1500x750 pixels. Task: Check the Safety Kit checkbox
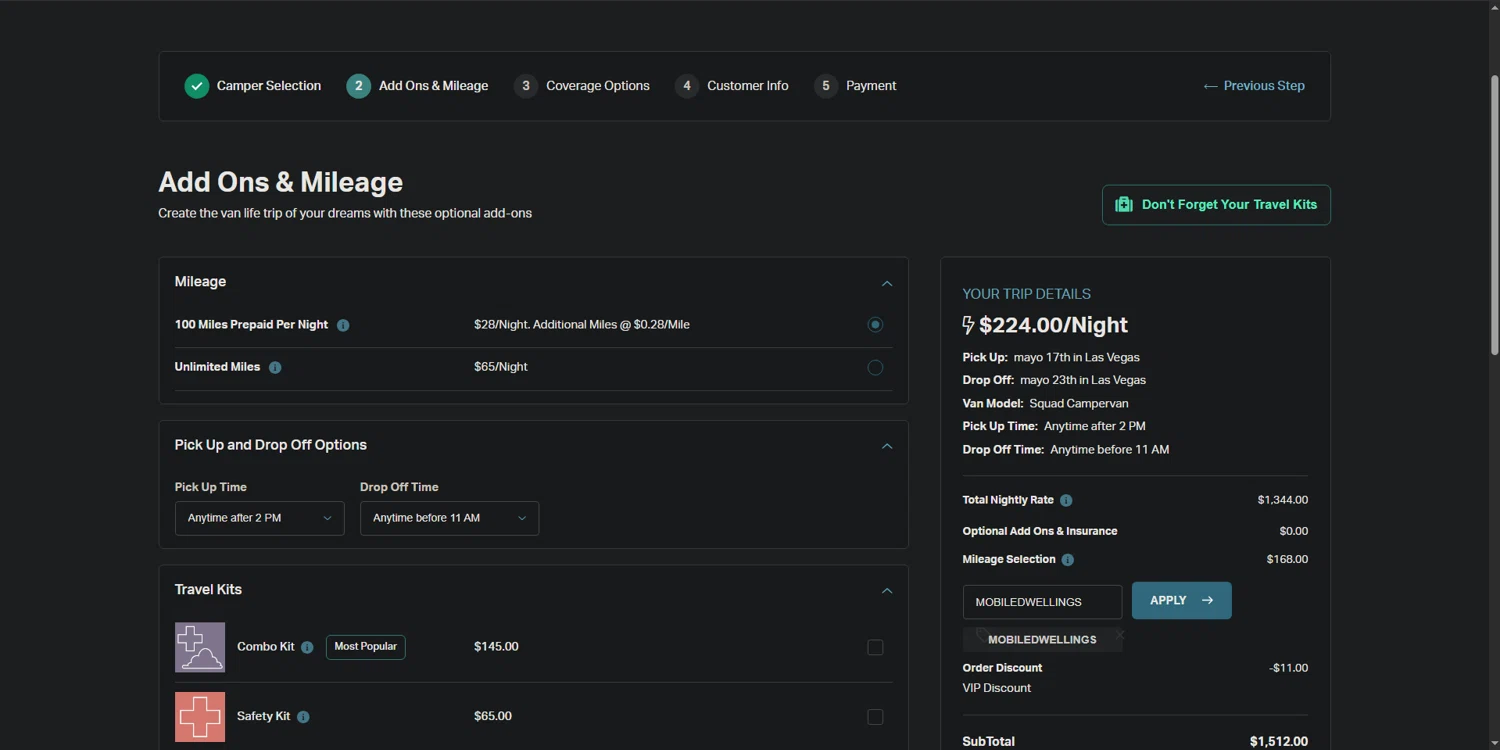(x=875, y=717)
